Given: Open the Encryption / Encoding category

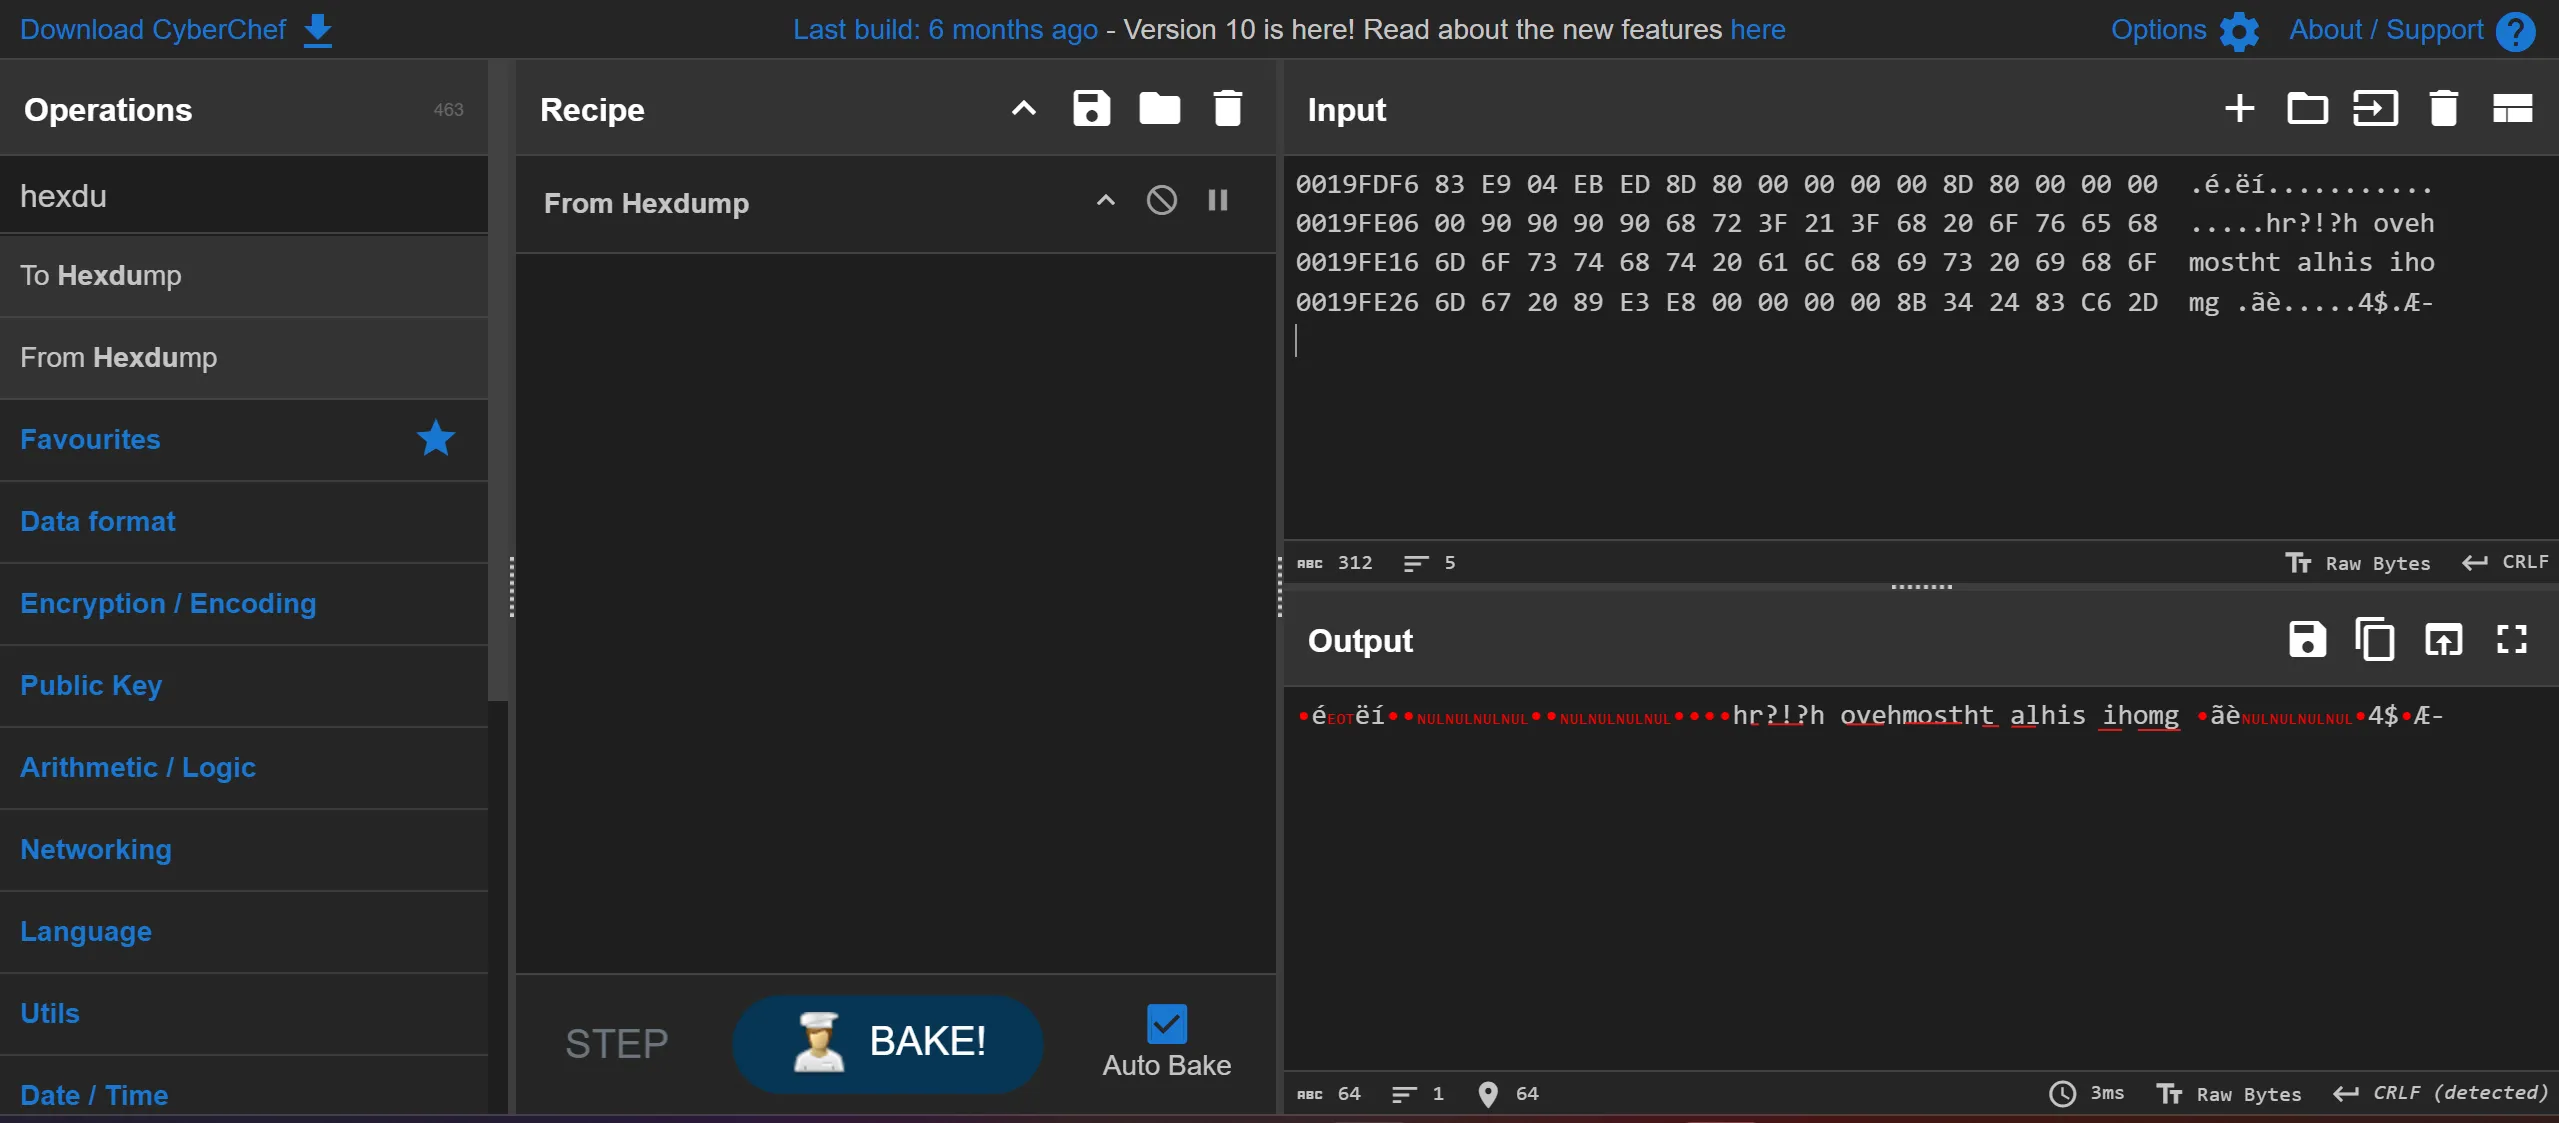Looking at the screenshot, I should tap(168, 603).
